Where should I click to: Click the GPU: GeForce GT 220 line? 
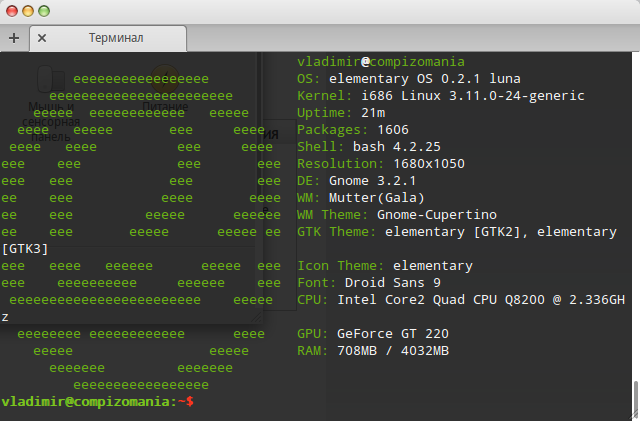point(373,334)
